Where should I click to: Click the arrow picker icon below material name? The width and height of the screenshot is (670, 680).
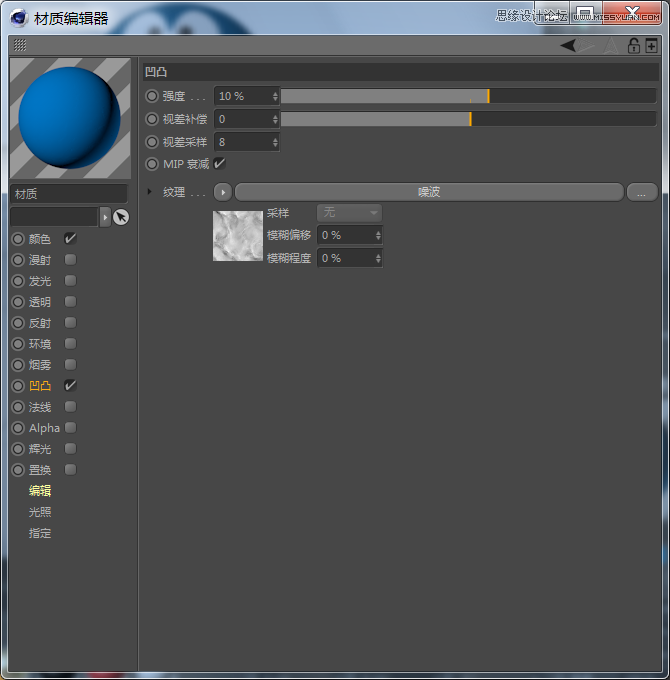click(x=121, y=217)
